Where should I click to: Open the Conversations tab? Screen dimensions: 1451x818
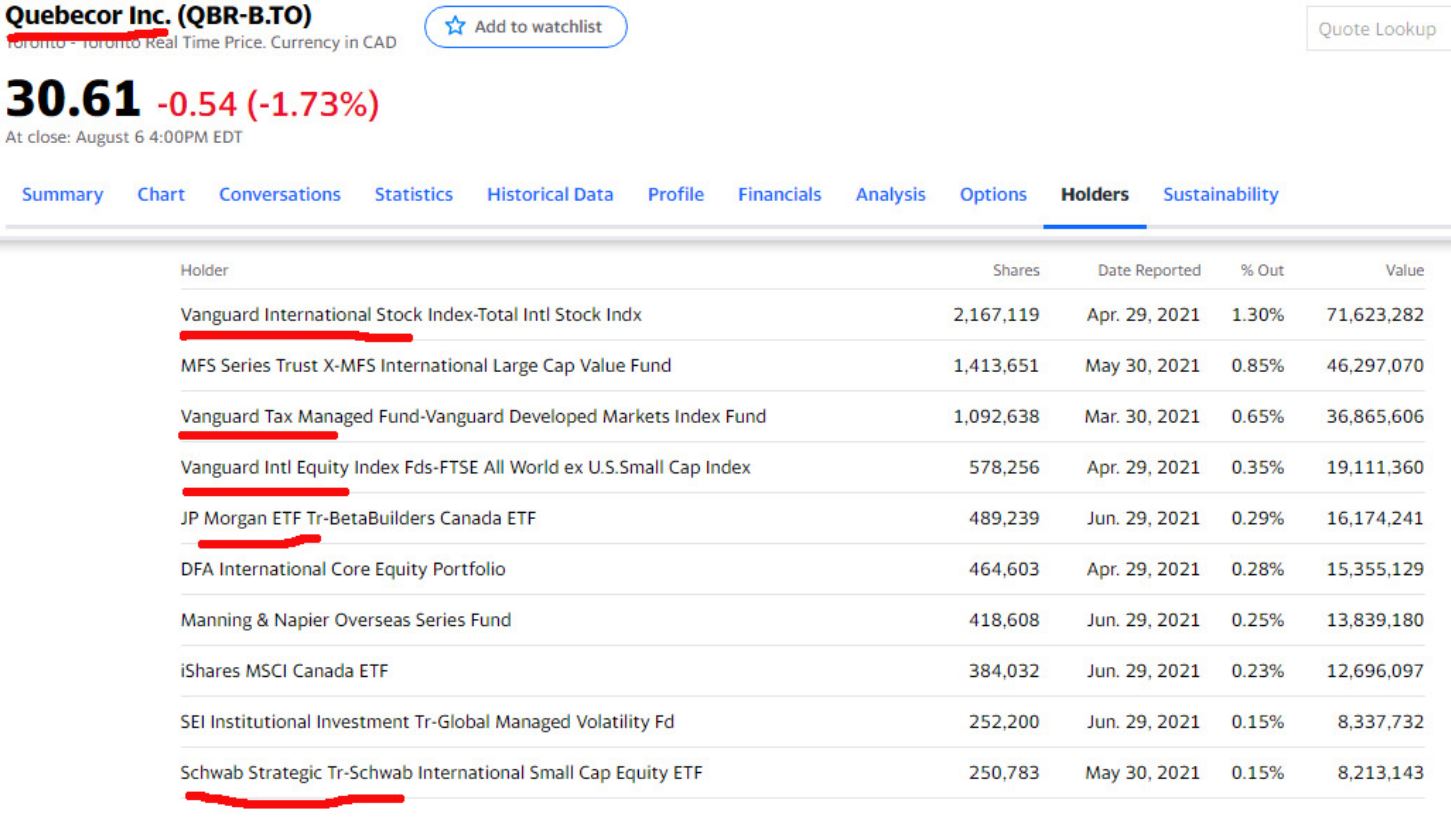point(279,195)
